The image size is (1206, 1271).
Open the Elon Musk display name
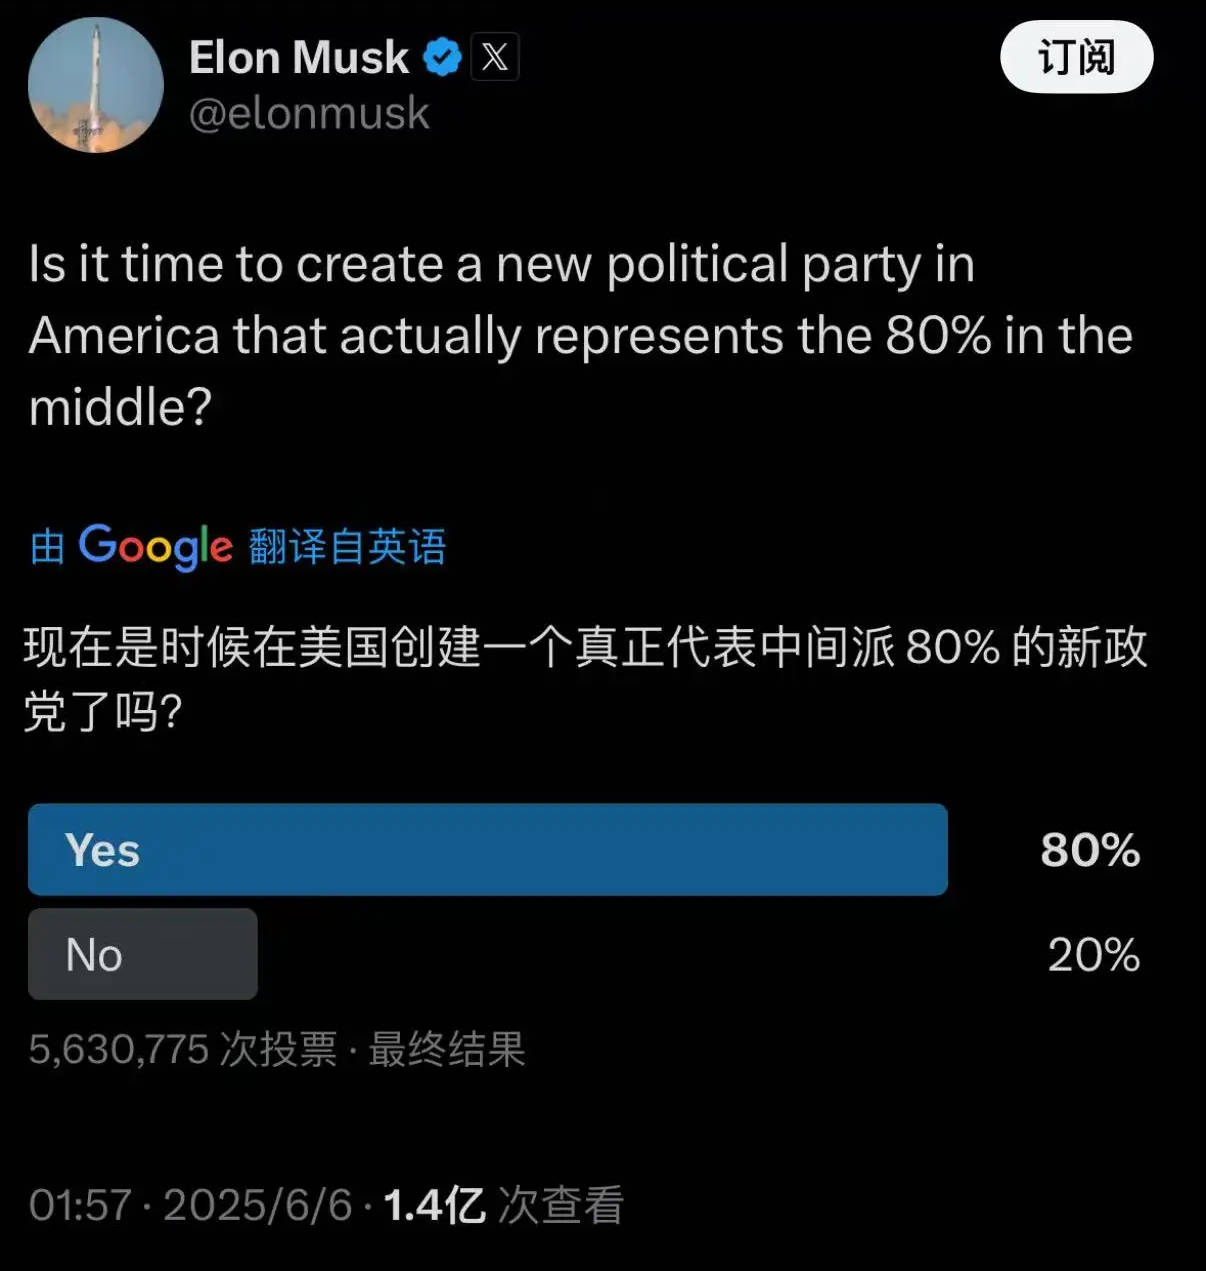tap(298, 57)
